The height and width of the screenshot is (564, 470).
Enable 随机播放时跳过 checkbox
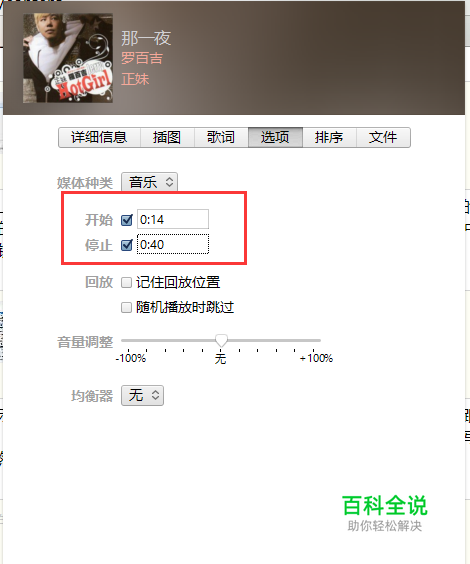(126, 308)
